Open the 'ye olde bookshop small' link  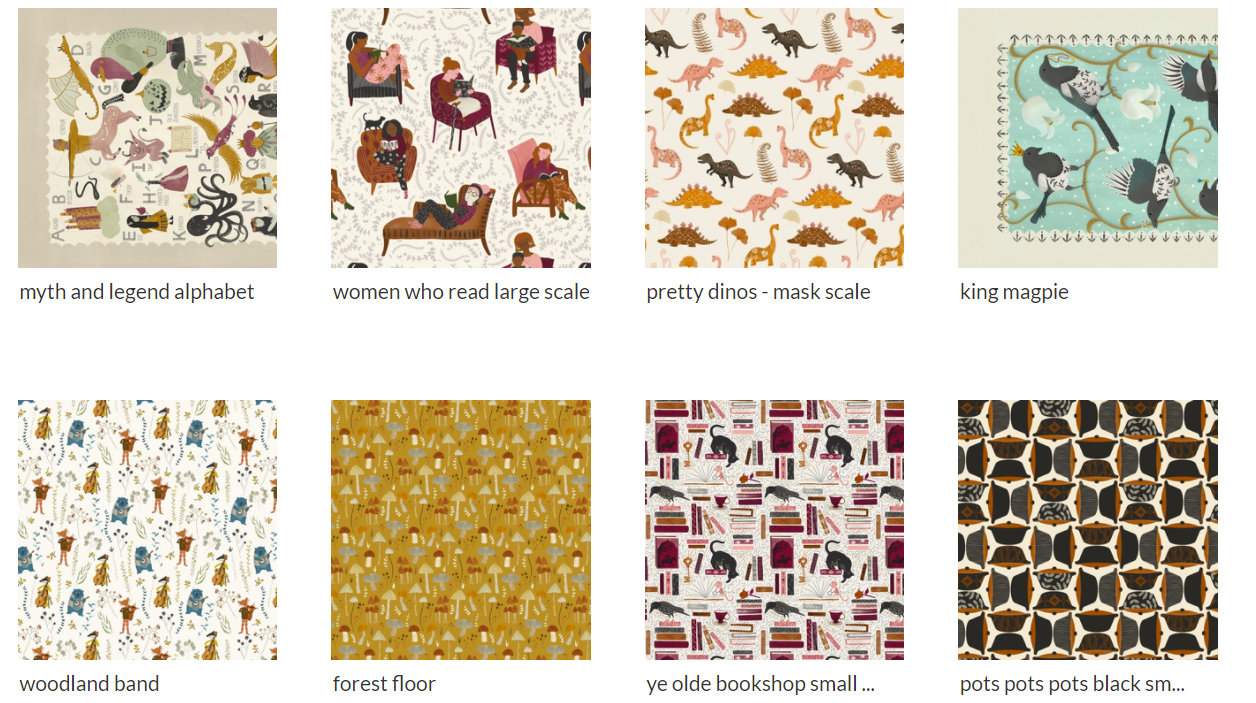click(x=761, y=684)
